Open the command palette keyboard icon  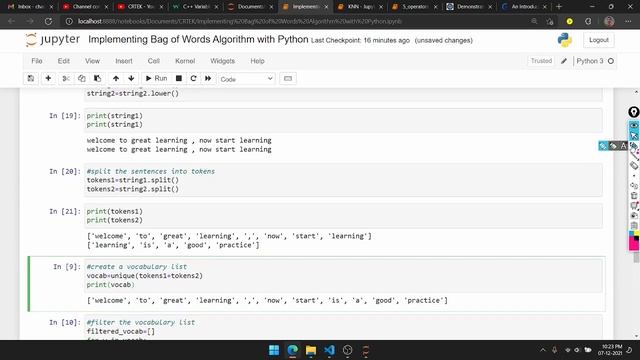[x=288, y=78]
